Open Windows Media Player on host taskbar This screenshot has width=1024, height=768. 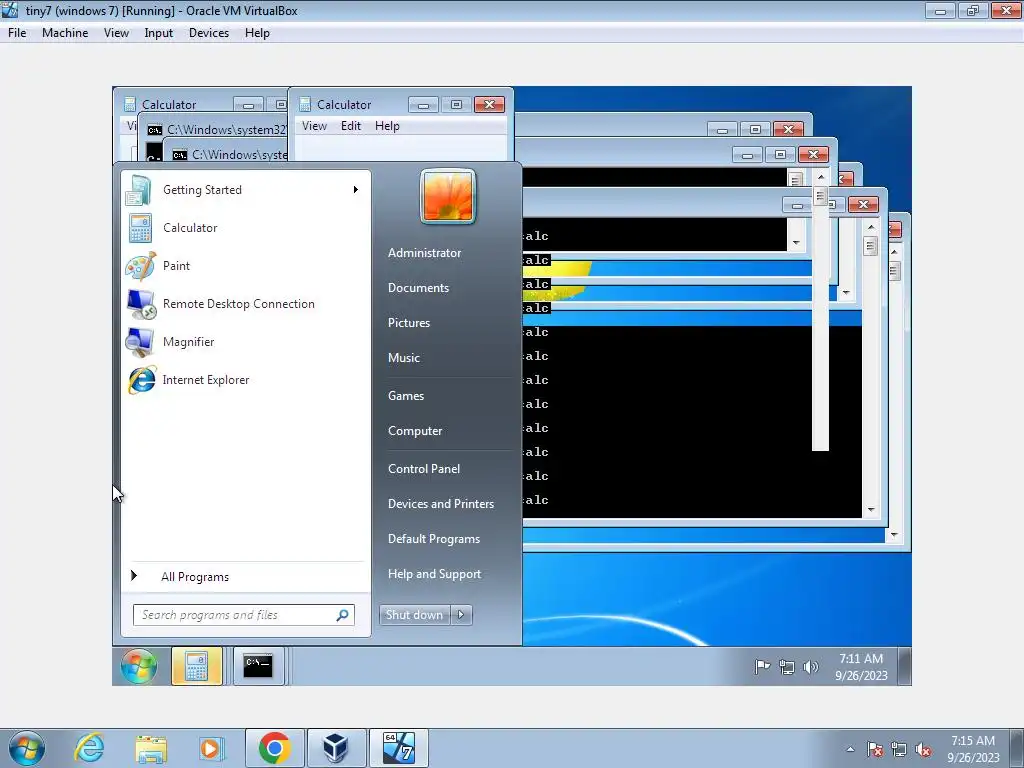[212, 748]
